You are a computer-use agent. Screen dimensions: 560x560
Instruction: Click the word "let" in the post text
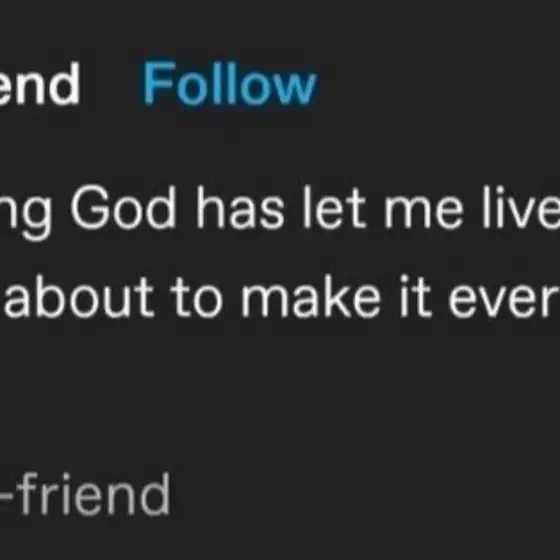(x=334, y=208)
